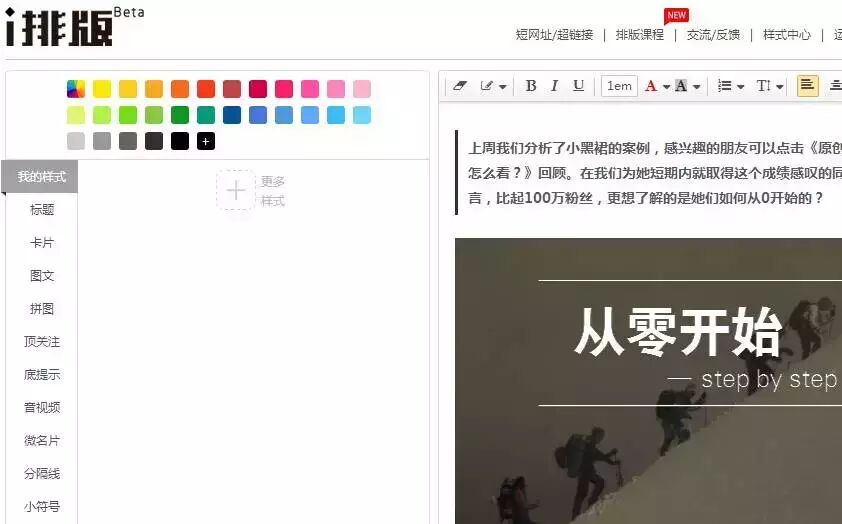Select the 卡片 style category
842x524 pixels.
coord(42,243)
